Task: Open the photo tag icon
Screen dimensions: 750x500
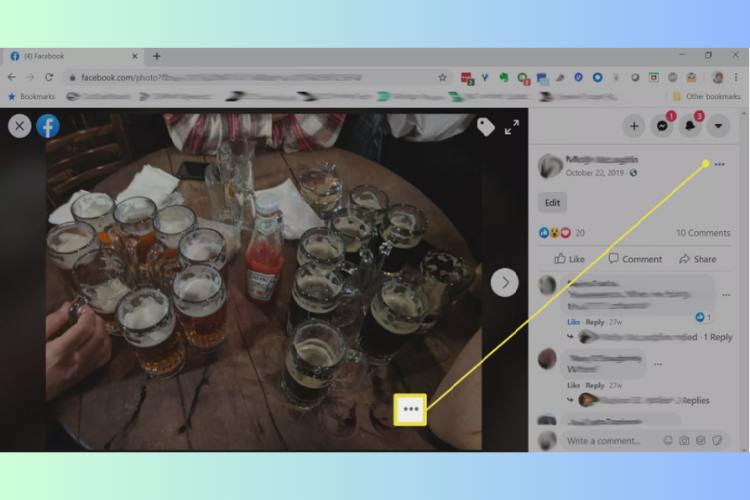Action: 485,127
